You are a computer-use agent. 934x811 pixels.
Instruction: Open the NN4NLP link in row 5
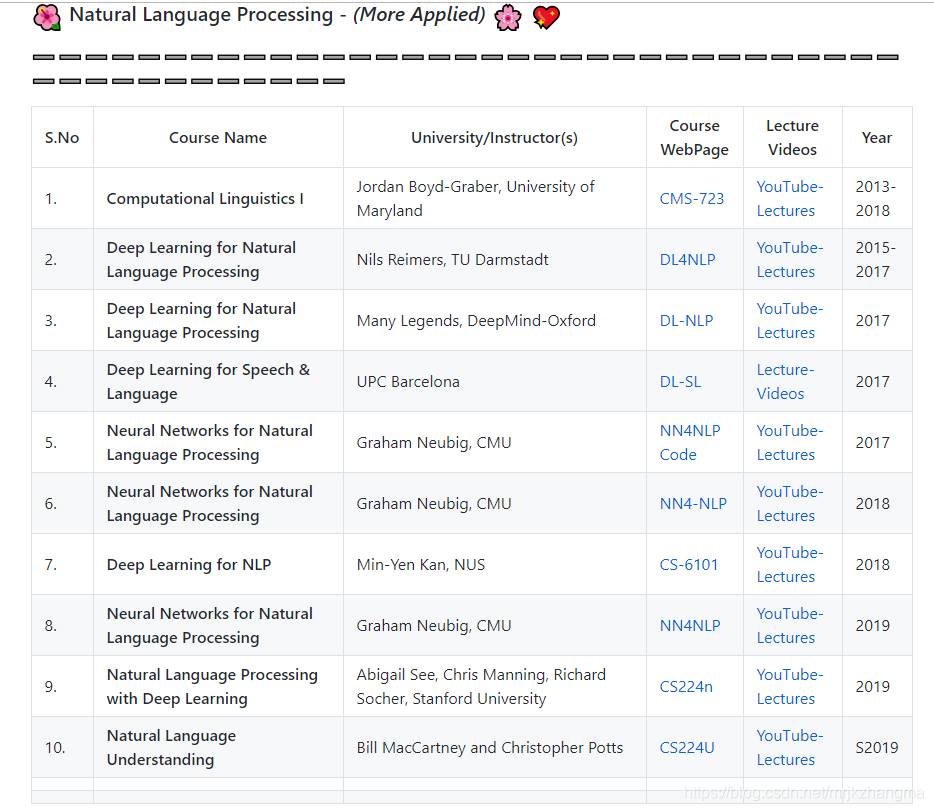690,431
